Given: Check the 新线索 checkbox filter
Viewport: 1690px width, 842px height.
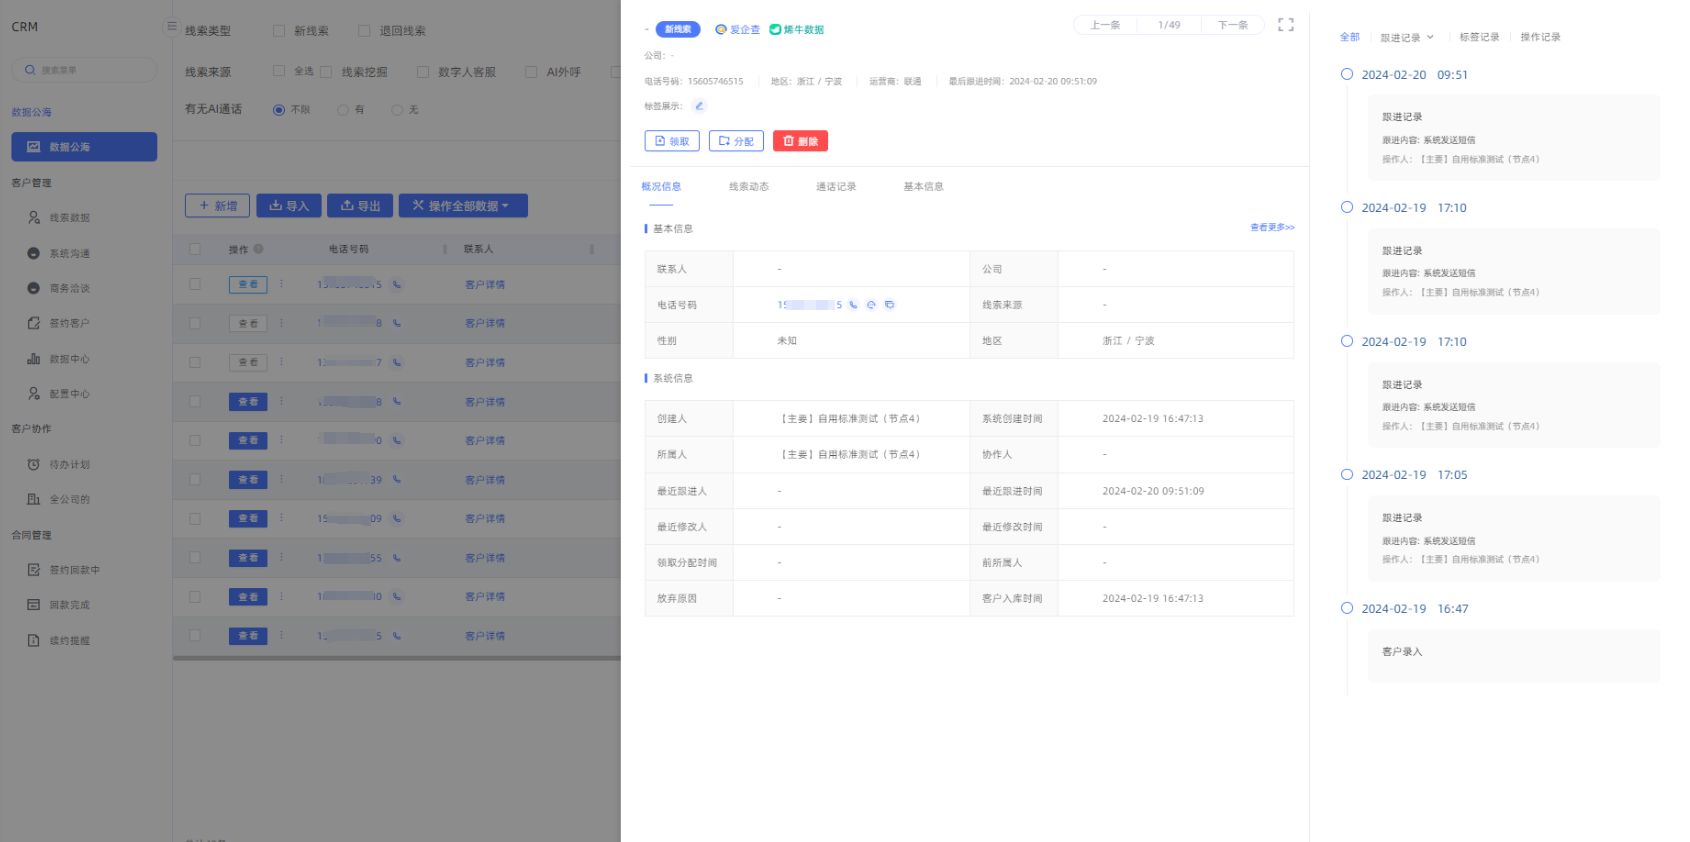Looking at the screenshot, I should click(x=279, y=31).
